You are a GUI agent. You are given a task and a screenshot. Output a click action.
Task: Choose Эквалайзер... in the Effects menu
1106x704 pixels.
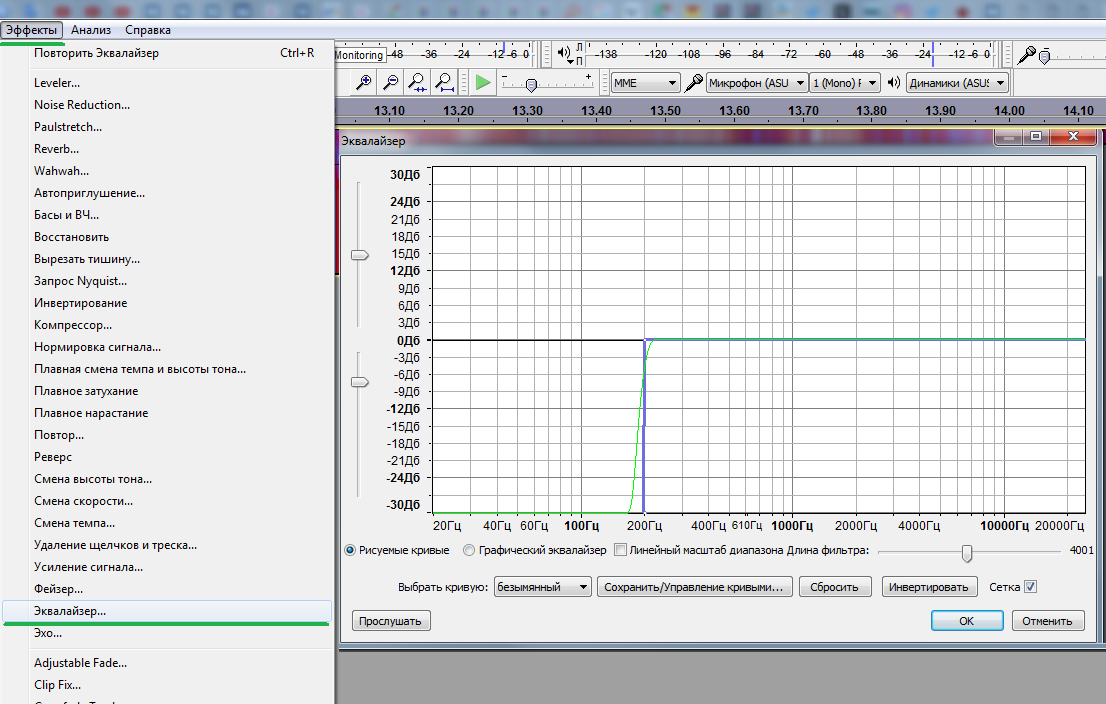click(x=70, y=610)
